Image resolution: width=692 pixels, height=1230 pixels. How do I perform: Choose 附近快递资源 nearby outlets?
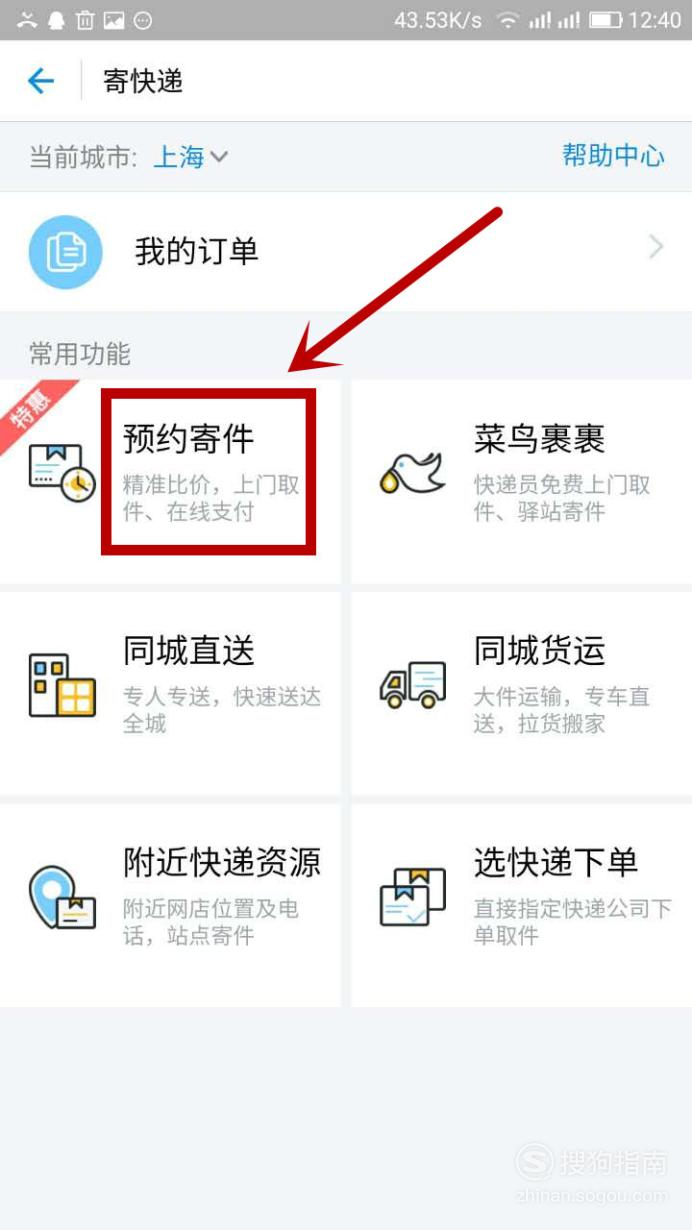coord(170,905)
